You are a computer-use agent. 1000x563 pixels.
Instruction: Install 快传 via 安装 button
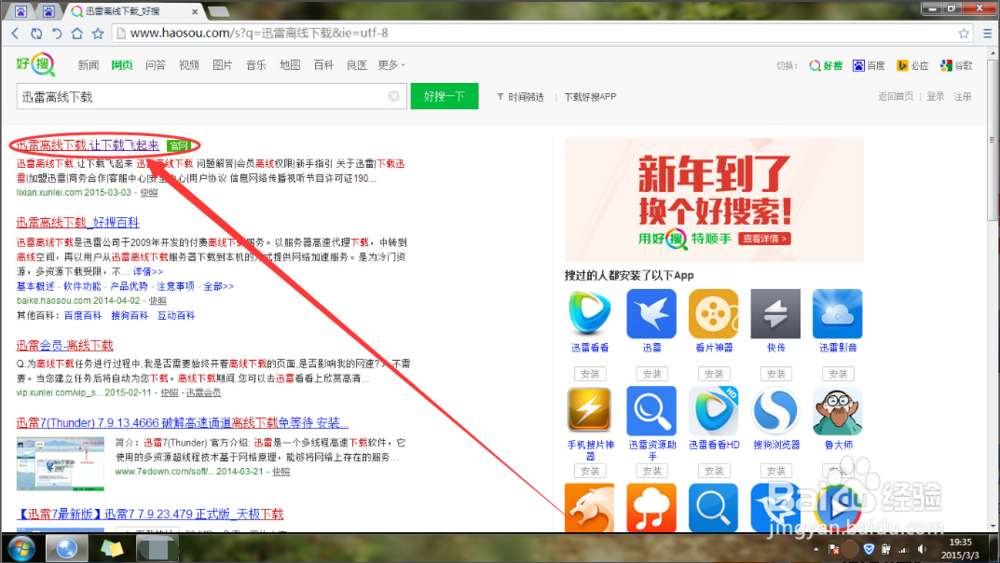(x=776, y=374)
